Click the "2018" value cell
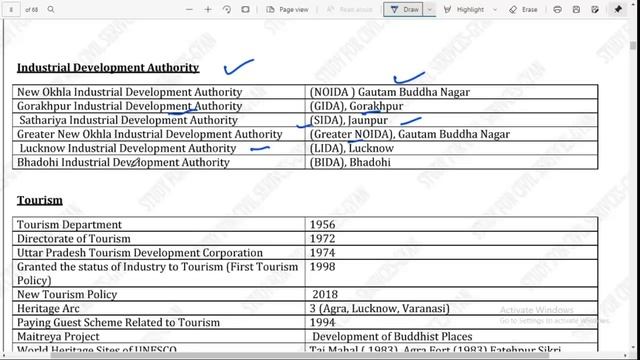 (x=451, y=294)
